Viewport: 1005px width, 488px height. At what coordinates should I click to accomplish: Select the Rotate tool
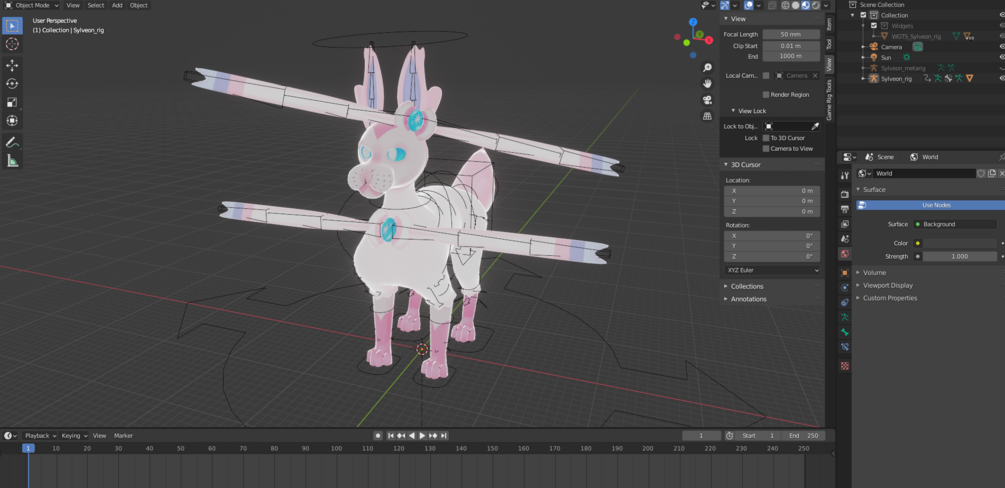click(12, 83)
